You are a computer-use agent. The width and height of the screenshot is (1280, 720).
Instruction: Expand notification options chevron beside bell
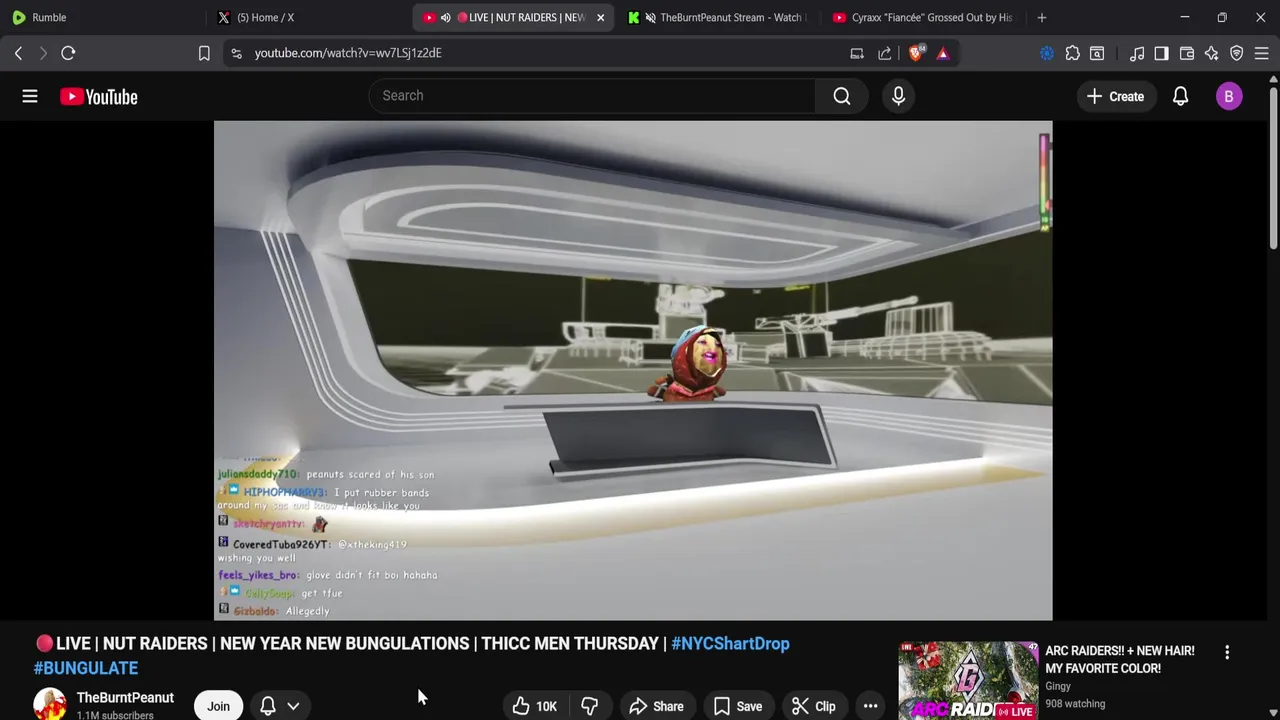click(293, 706)
